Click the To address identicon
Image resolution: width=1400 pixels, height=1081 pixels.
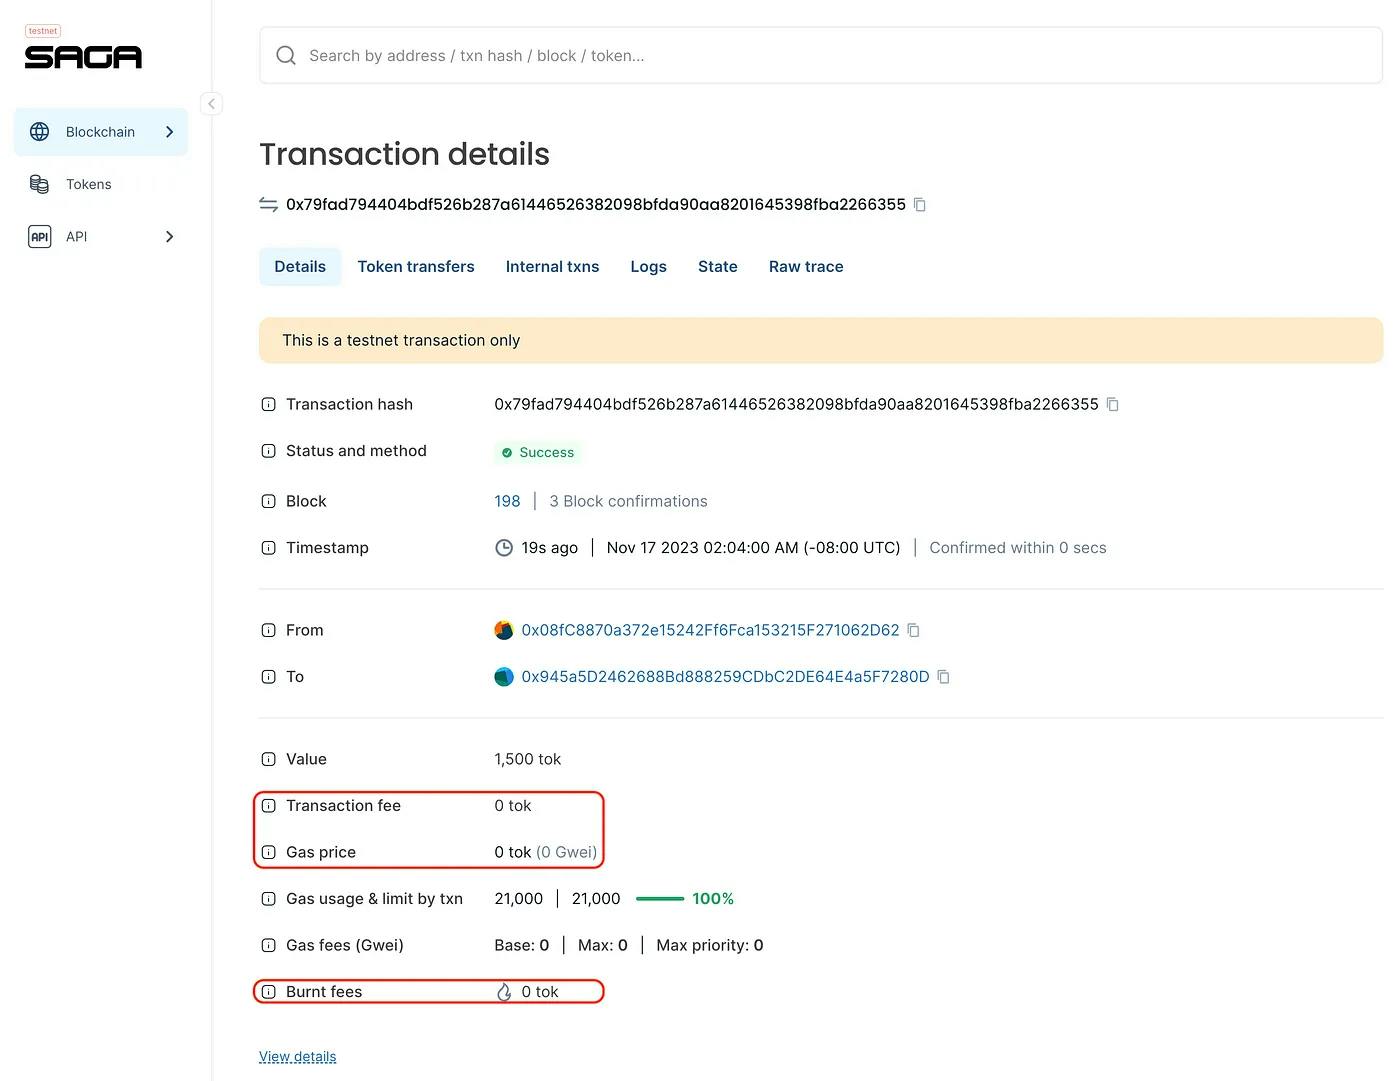[504, 677]
